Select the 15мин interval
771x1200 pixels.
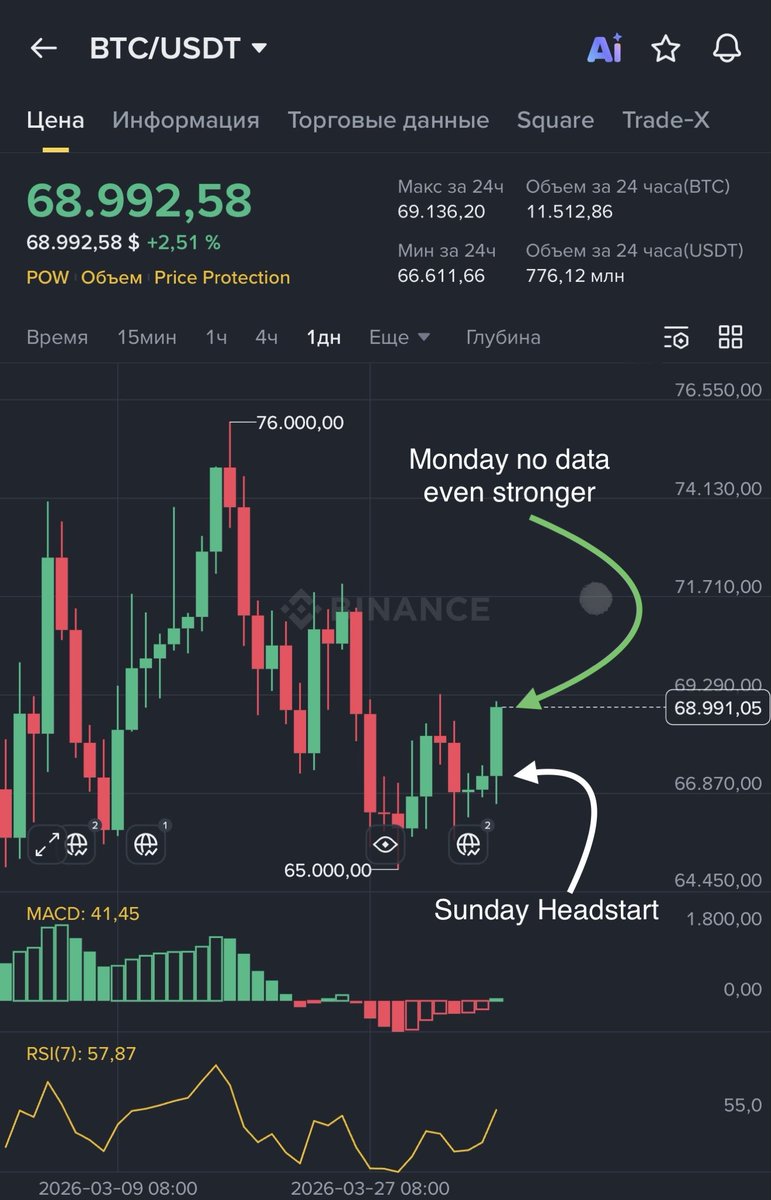pyautogui.click(x=147, y=337)
